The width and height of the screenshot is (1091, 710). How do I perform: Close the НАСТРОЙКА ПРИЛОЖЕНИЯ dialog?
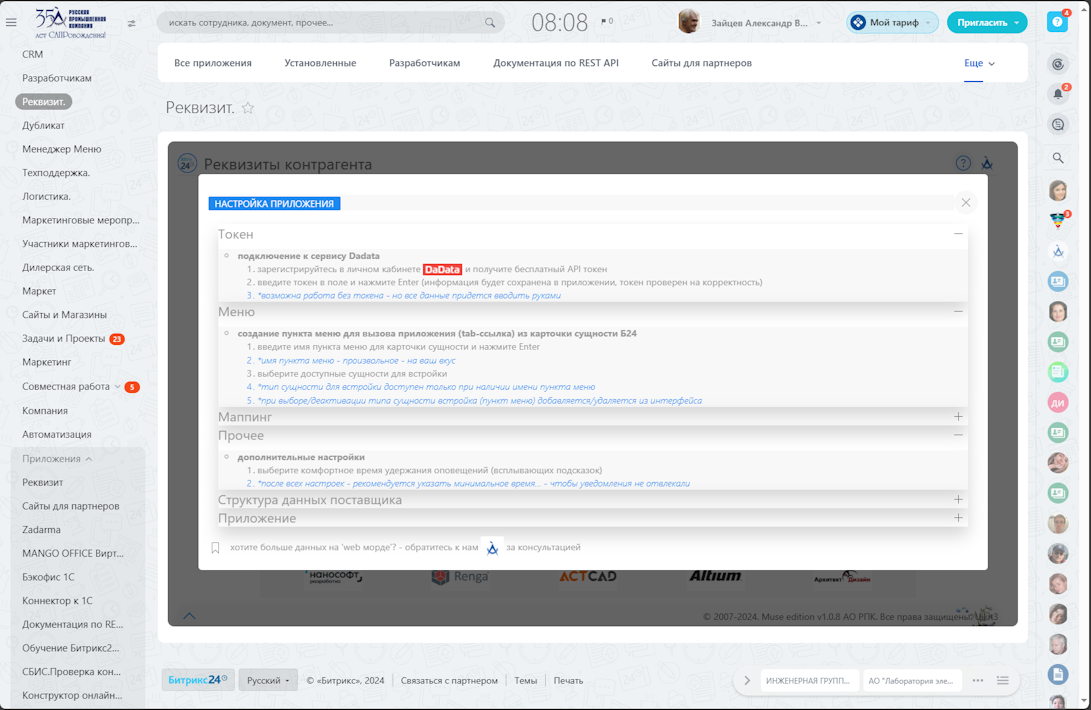pyautogui.click(x=965, y=203)
